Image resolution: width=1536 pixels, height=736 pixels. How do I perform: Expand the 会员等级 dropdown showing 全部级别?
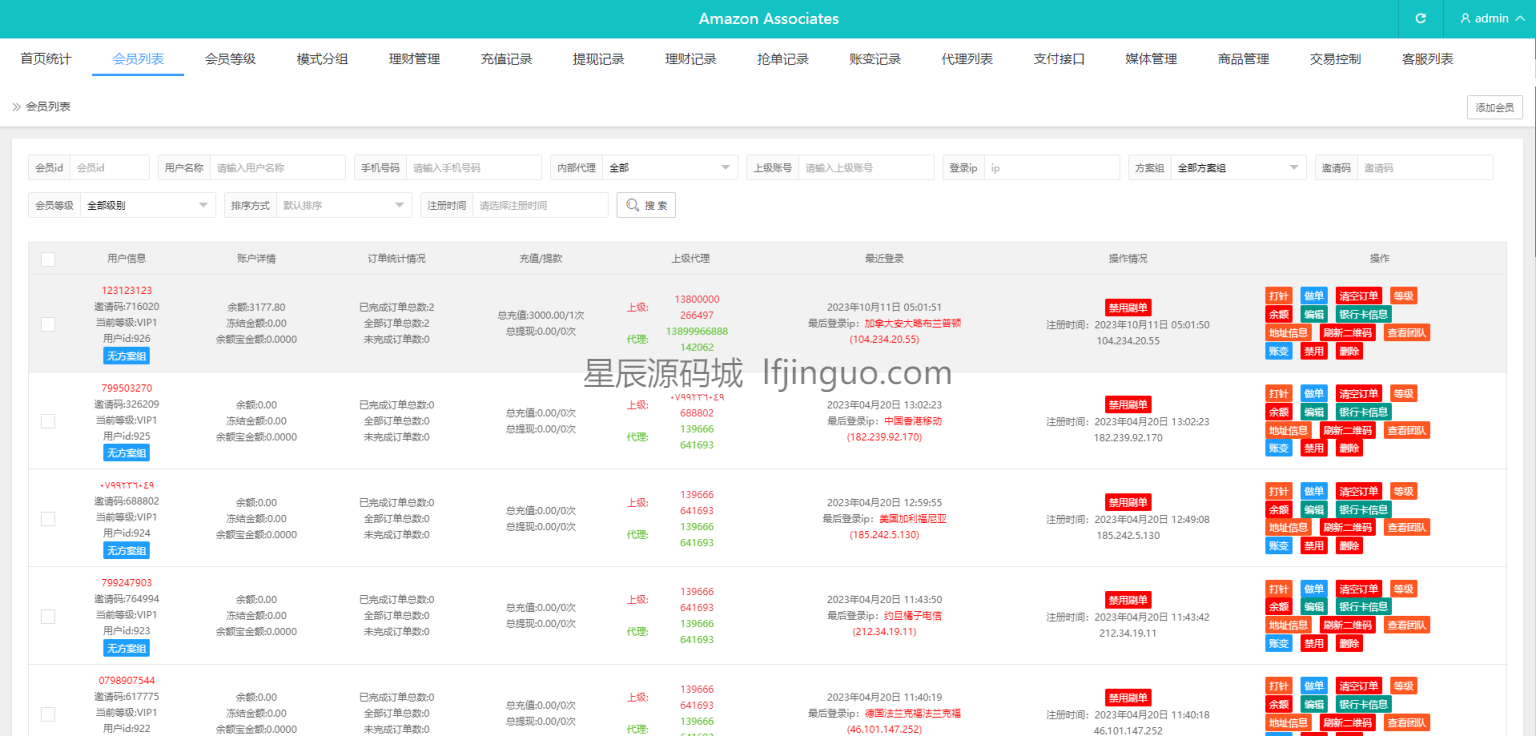[147, 205]
